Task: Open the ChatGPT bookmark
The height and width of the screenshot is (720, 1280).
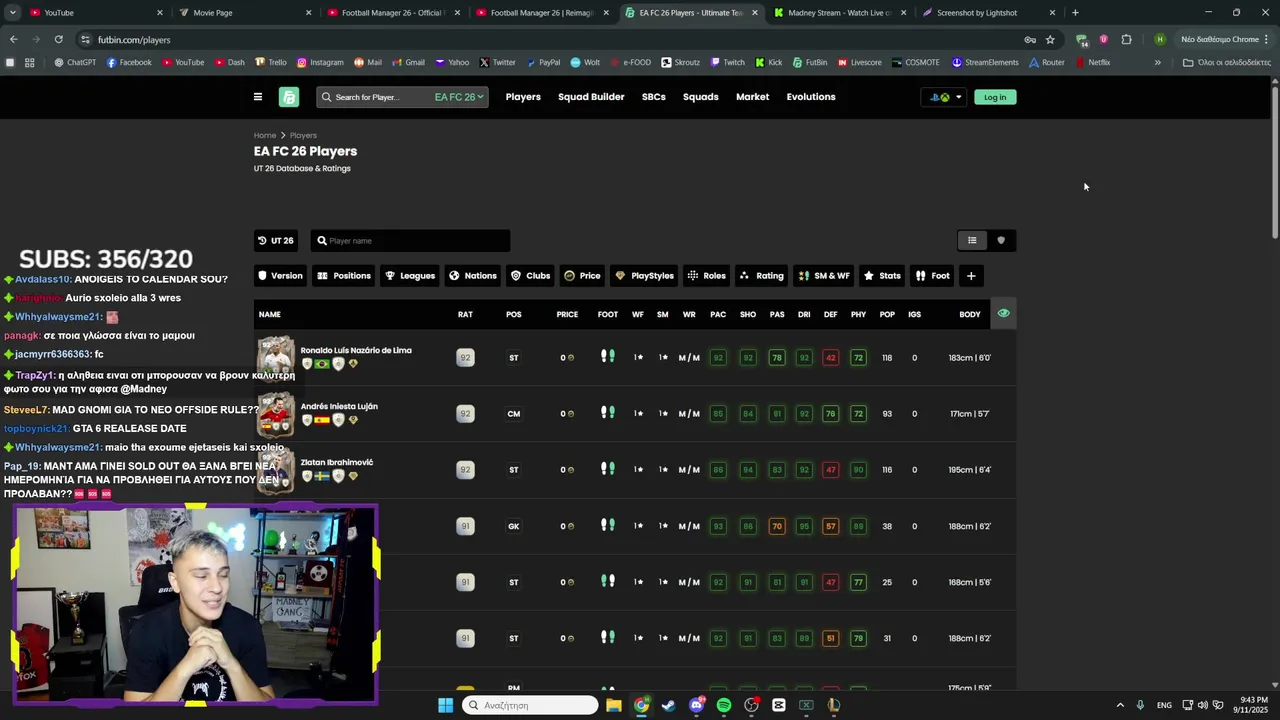Action: pyautogui.click(x=75, y=62)
